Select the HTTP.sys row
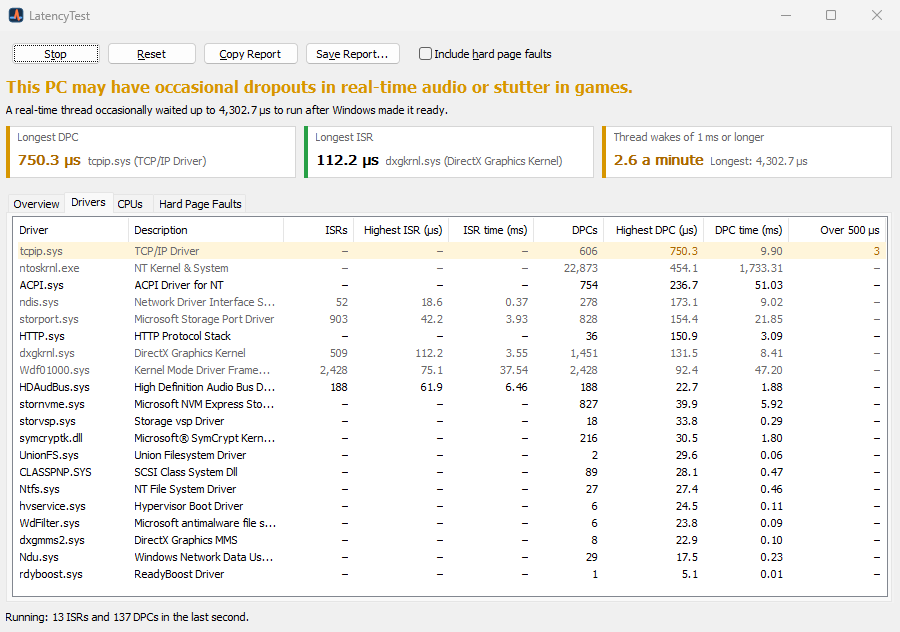 (x=449, y=336)
